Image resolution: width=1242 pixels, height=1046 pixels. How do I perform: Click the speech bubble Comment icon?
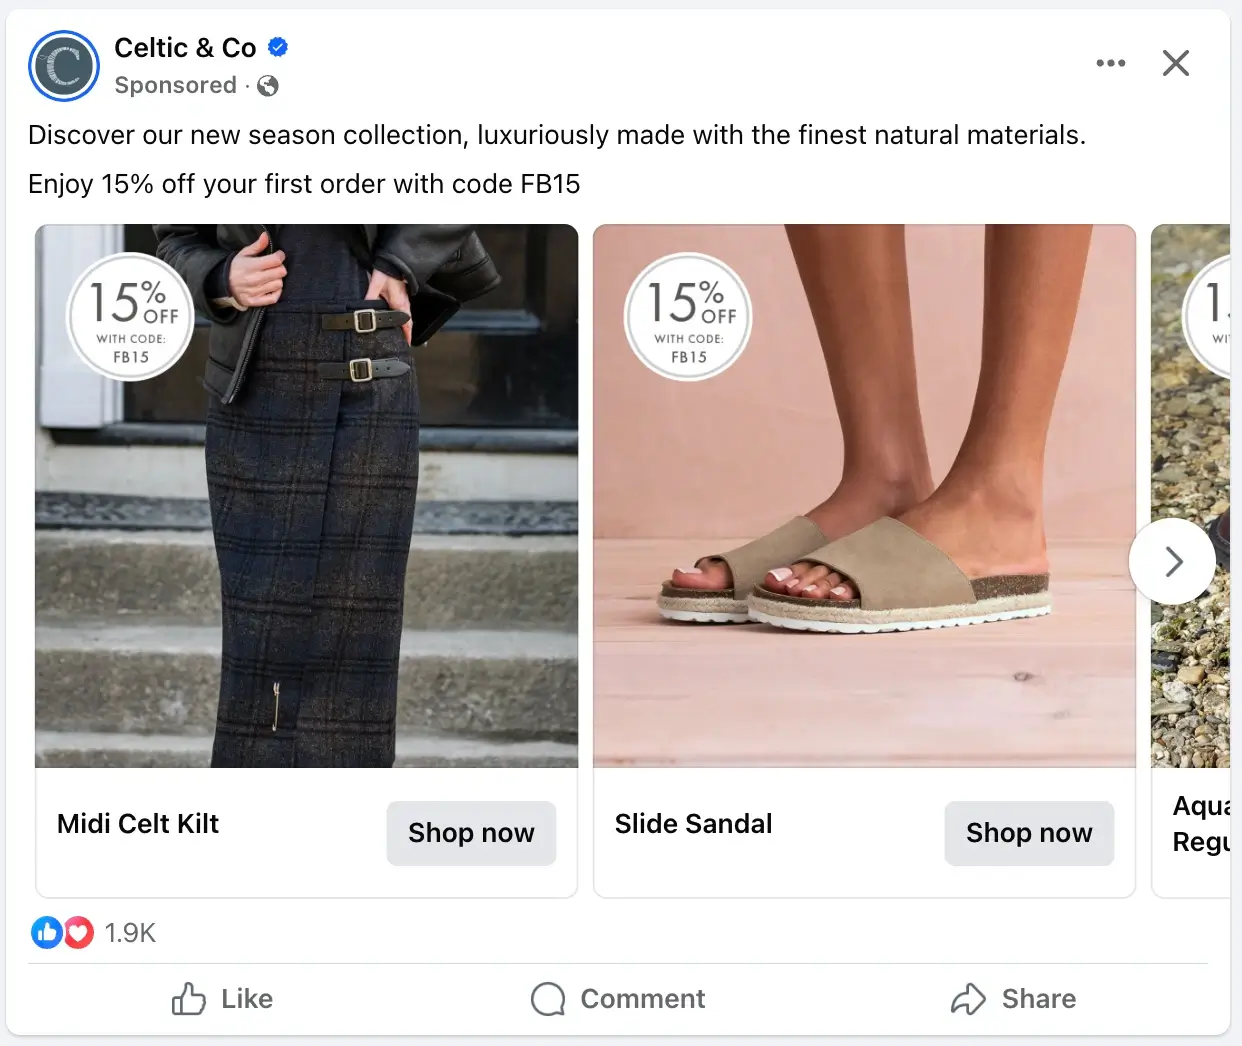(x=546, y=999)
